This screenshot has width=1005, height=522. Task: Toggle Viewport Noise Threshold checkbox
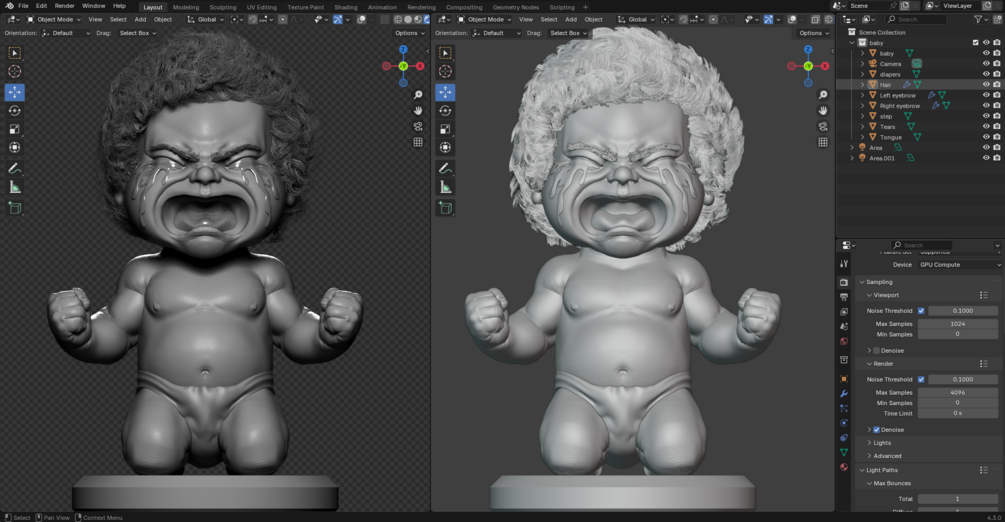tap(921, 310)
